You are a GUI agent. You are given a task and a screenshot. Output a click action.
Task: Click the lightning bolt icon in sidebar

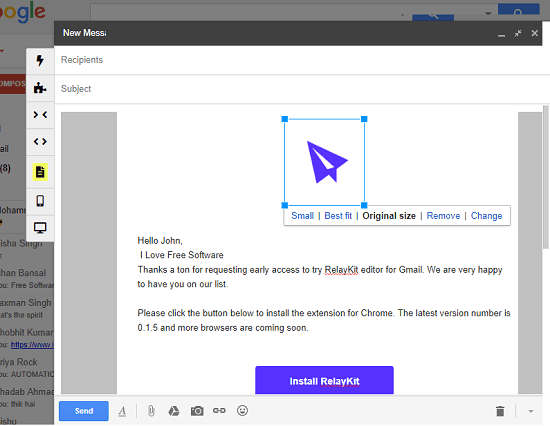[40, 60]
